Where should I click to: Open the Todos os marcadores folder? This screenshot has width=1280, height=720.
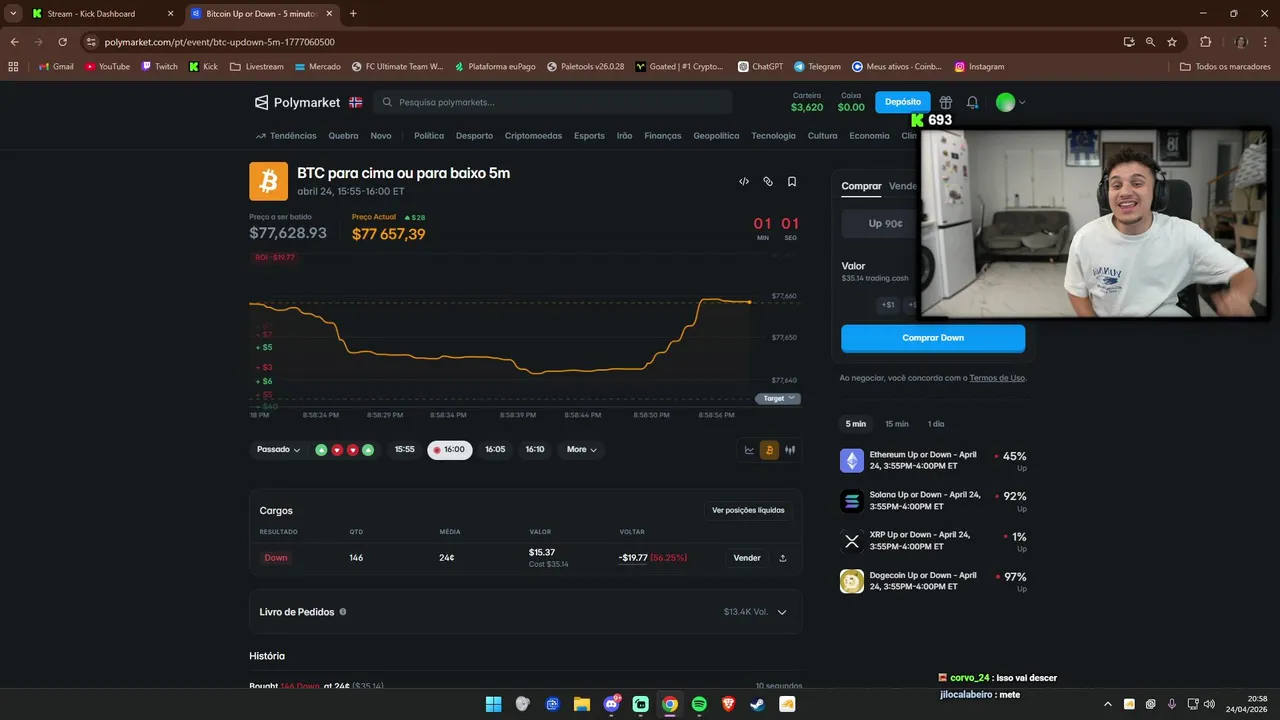[1225, 67]
